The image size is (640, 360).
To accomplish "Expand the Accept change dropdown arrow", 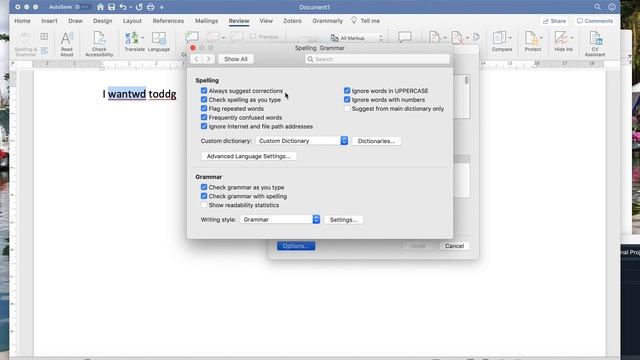I will pyautogui.click(x=445, y=38).
